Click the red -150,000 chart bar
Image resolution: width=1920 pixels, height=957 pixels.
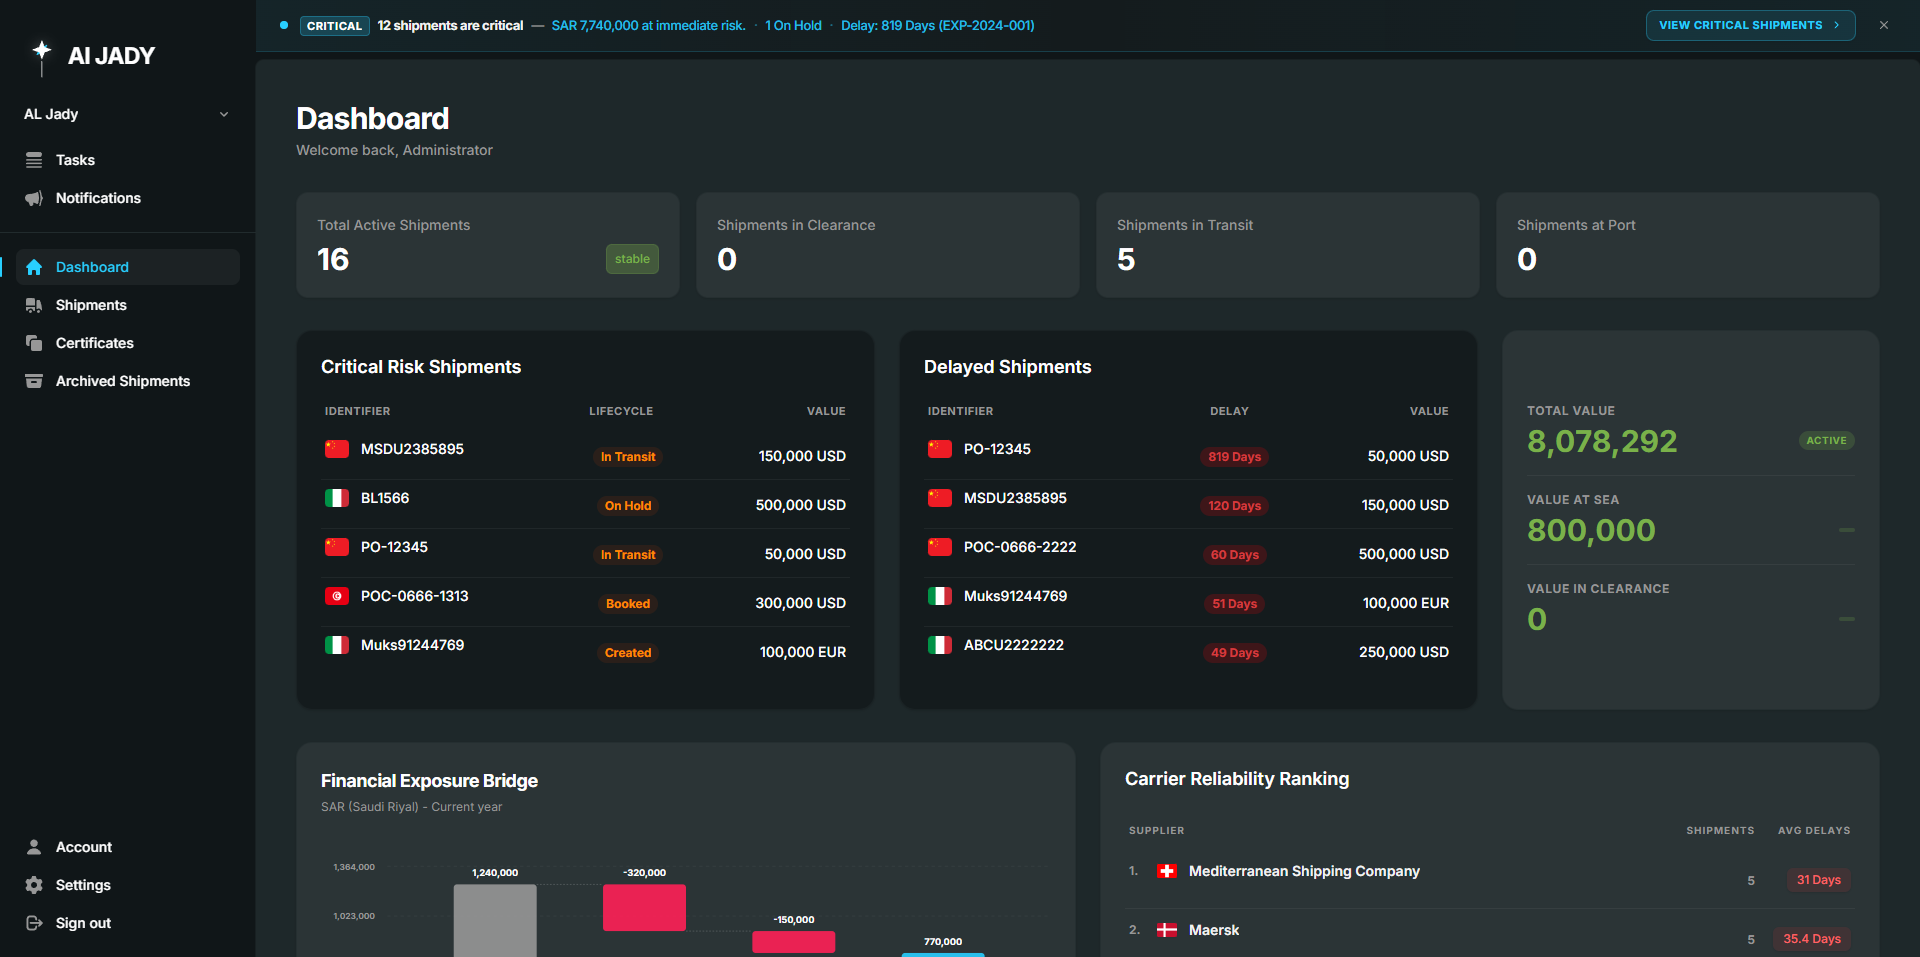click(x=793, y=942)
